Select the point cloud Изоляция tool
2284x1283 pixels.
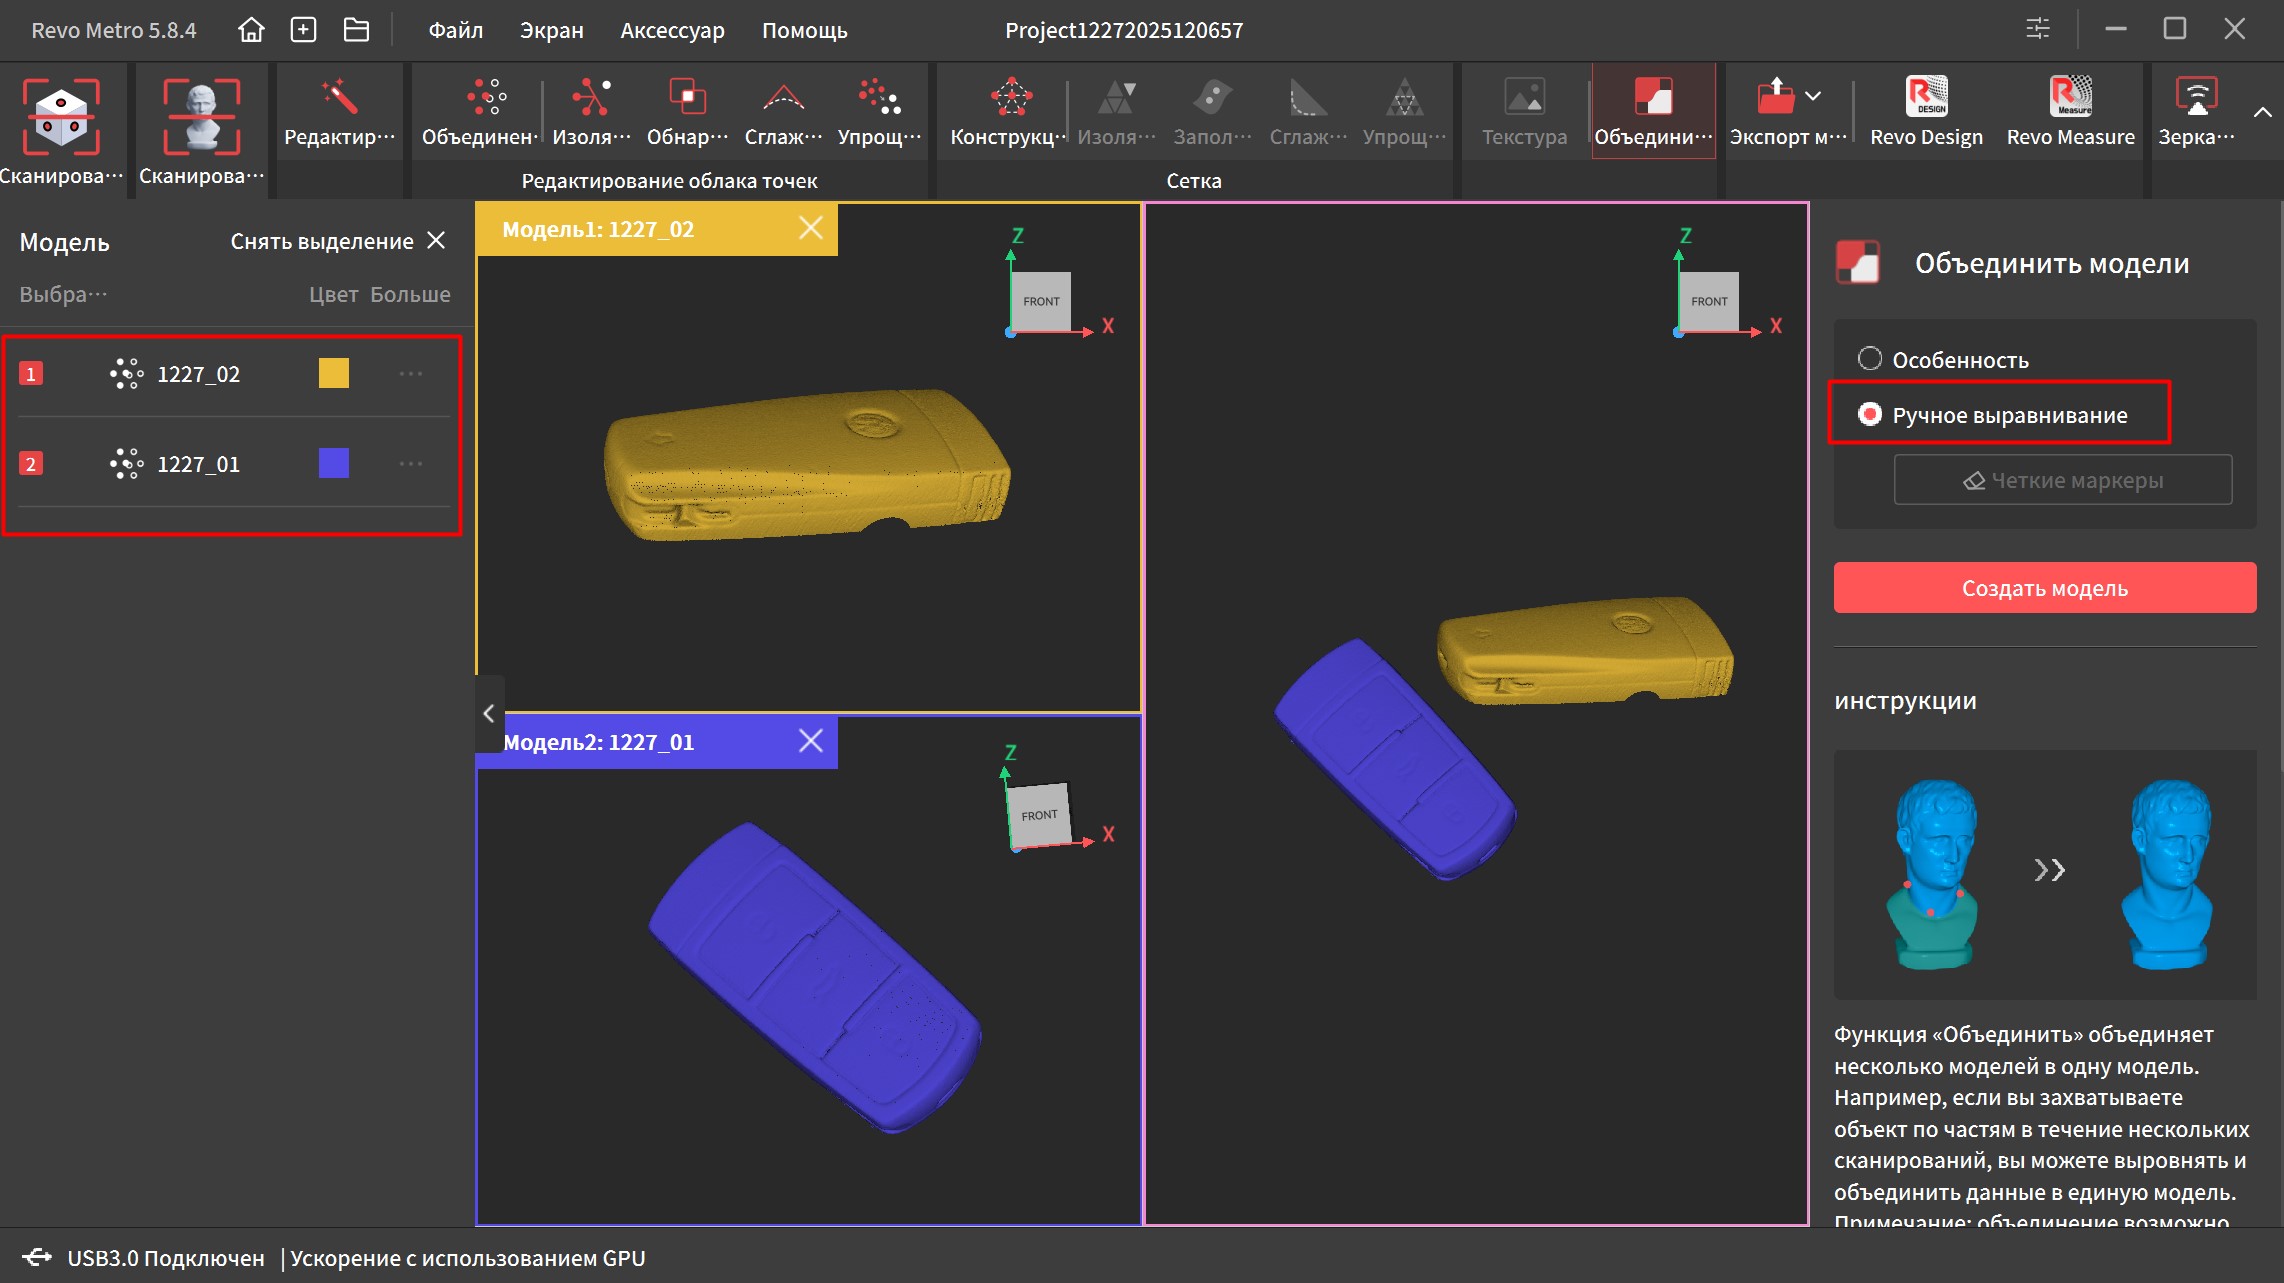click(x=591, y=111)
